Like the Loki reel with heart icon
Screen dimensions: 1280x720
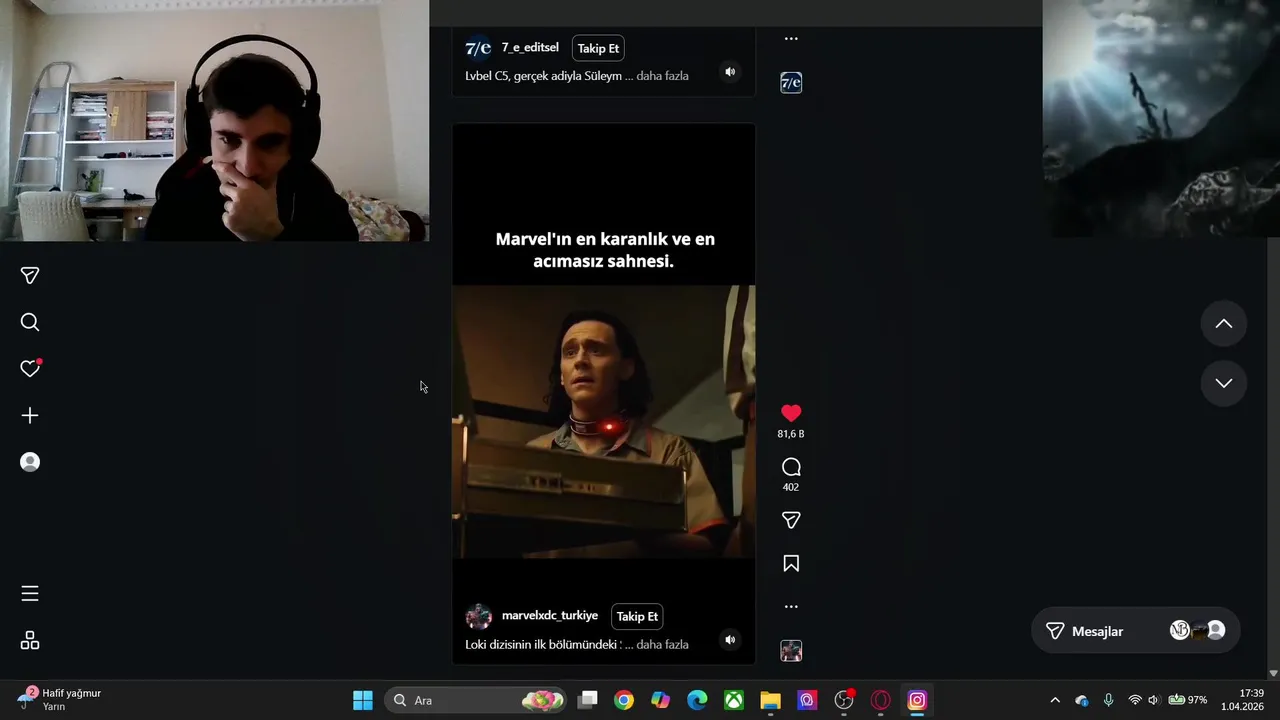[x=791, y=413]
